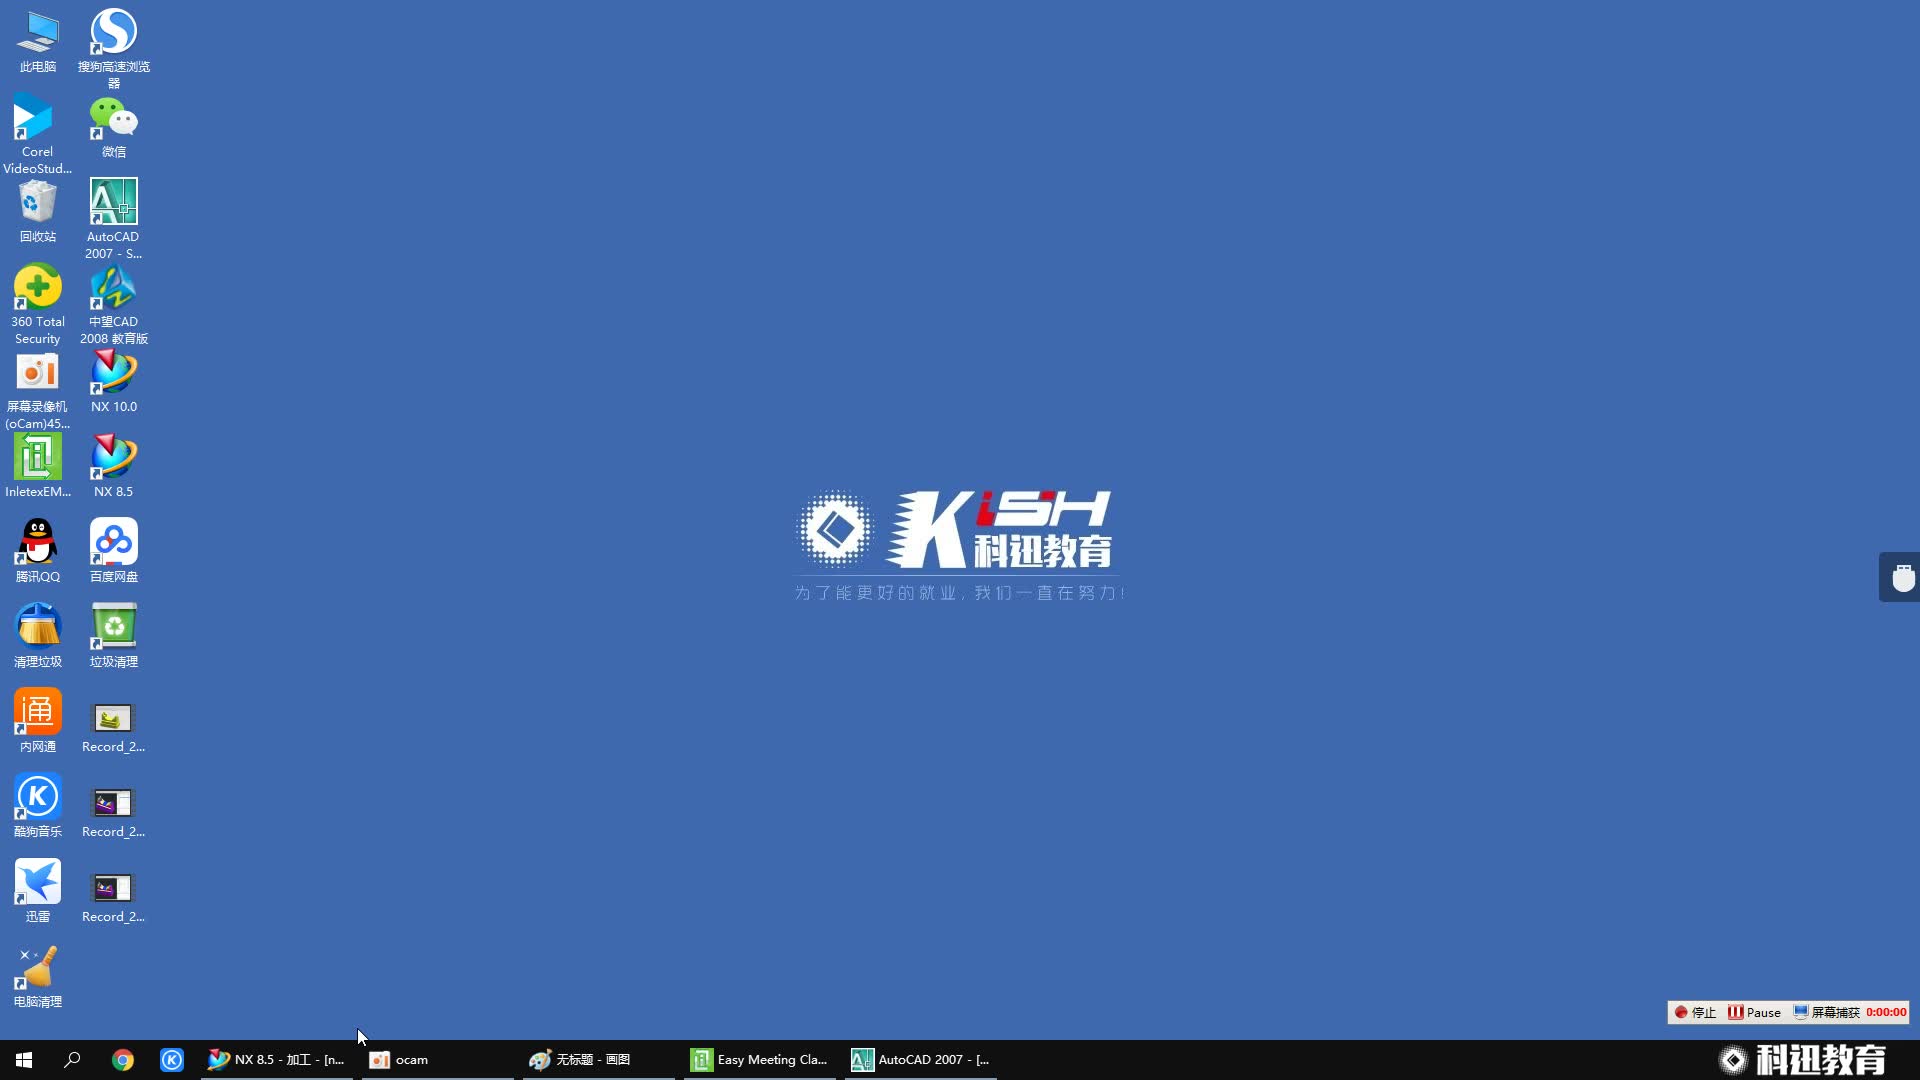The height and width of the screenshot is (1080, 1920).
Task: Click the floating widget at right screen edge
Action: 1901,577
